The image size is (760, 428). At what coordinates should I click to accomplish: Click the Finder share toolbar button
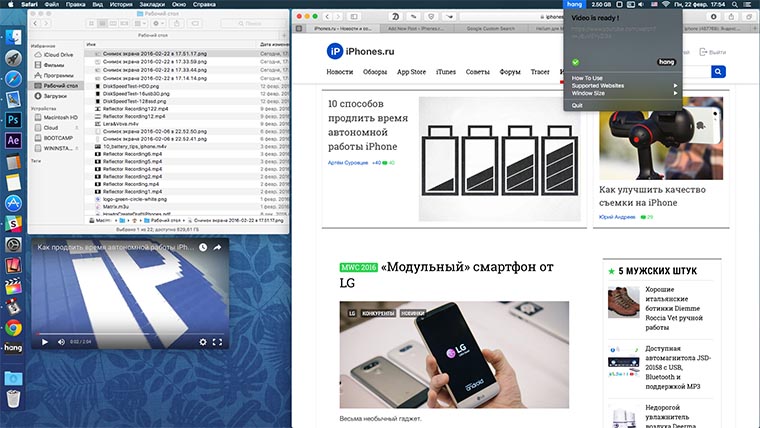(177, 23)
